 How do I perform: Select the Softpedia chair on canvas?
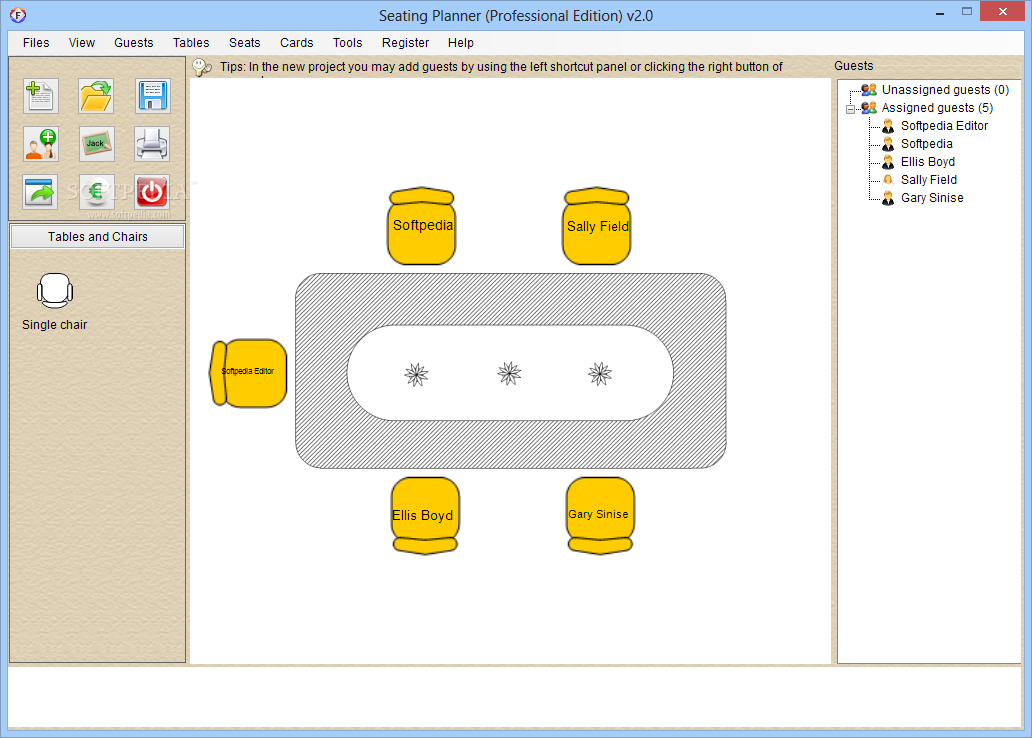click(422, 226)
